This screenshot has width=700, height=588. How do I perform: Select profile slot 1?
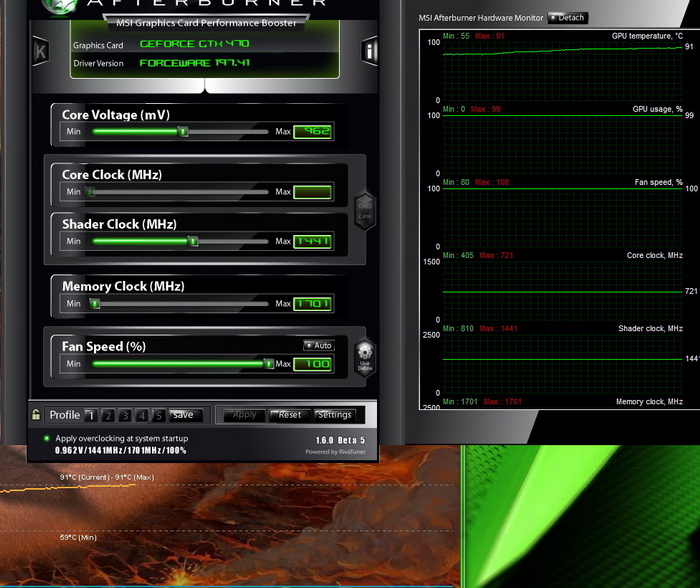coord(91,416)
